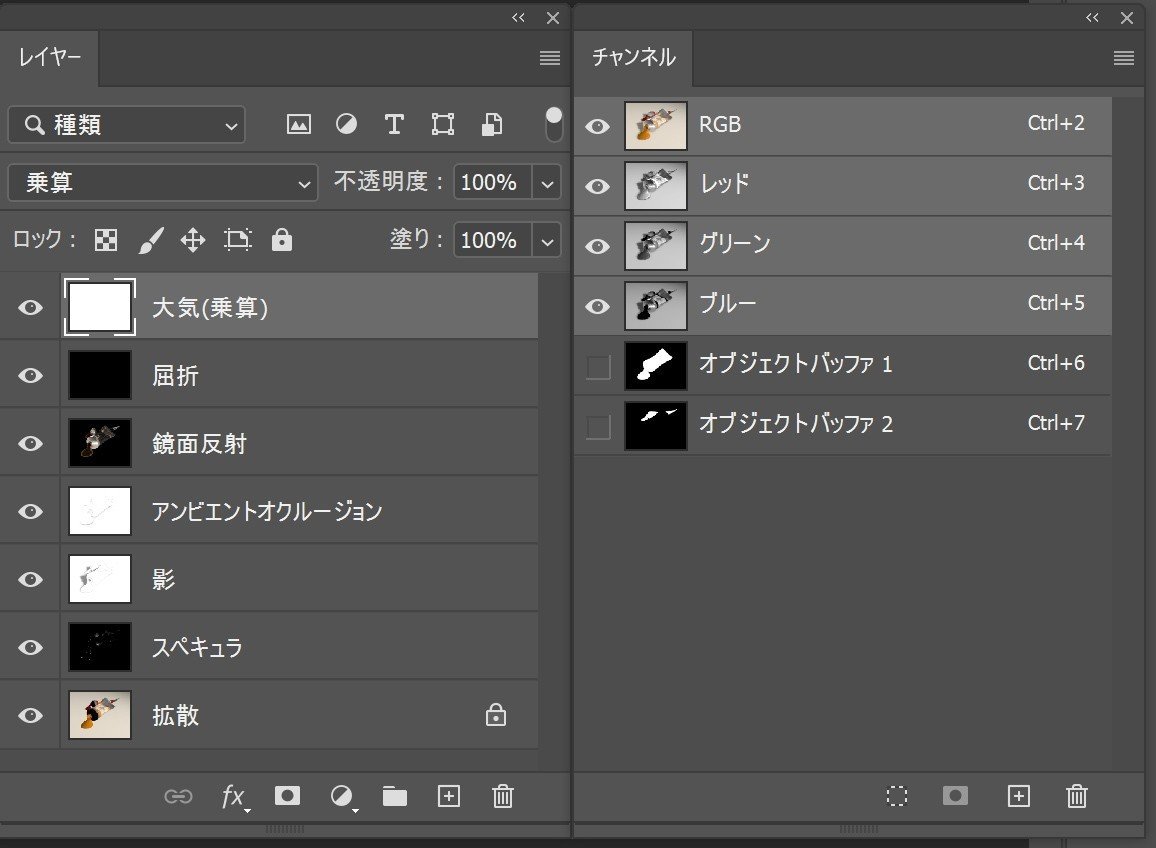Enable lock transparent pixels icon
Viewport: 1156px width, 848px height.
click(x=105, y=240)
